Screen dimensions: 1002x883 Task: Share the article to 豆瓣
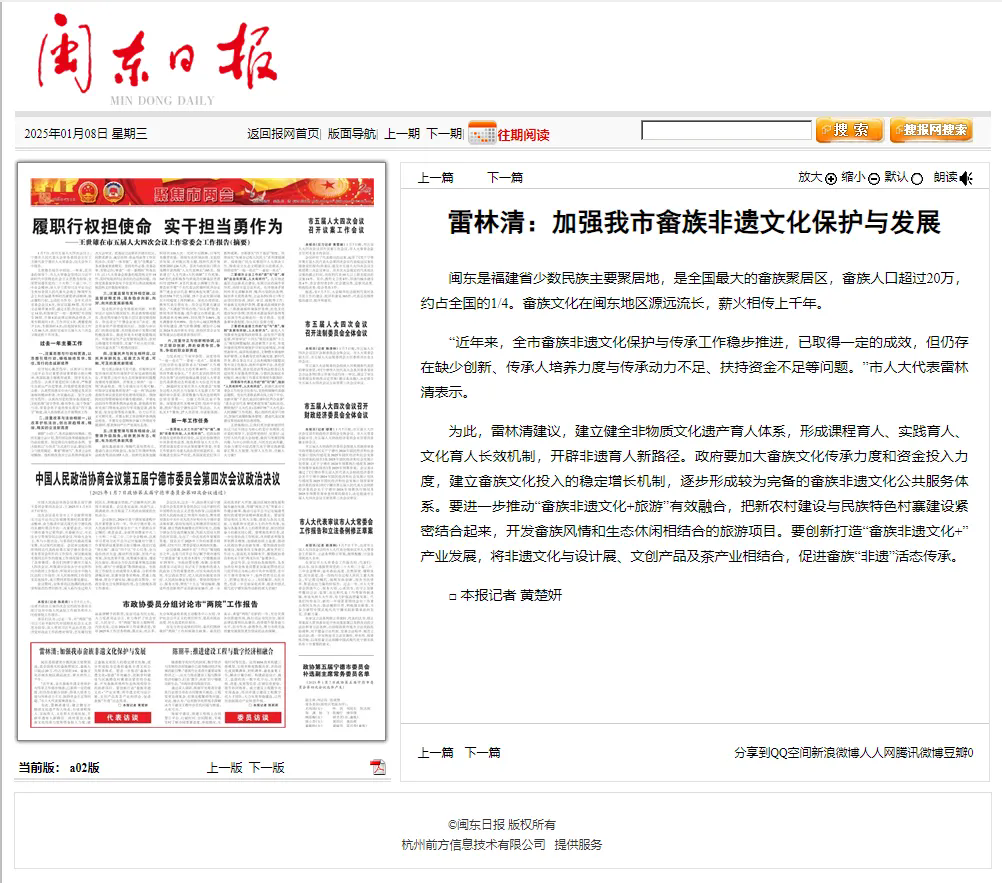955,753
